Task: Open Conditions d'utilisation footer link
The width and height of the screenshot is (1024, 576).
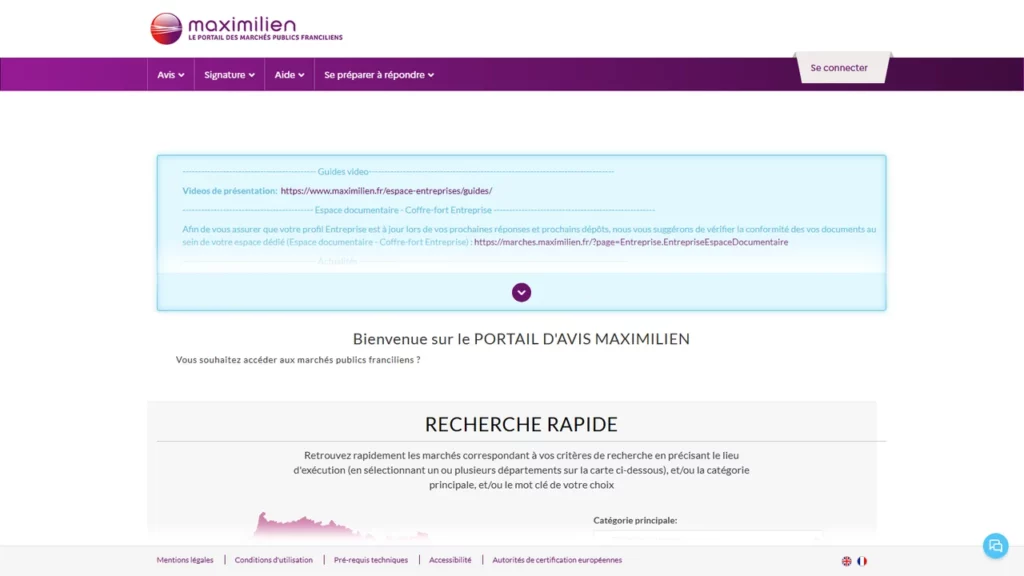Action: [274, 560]
